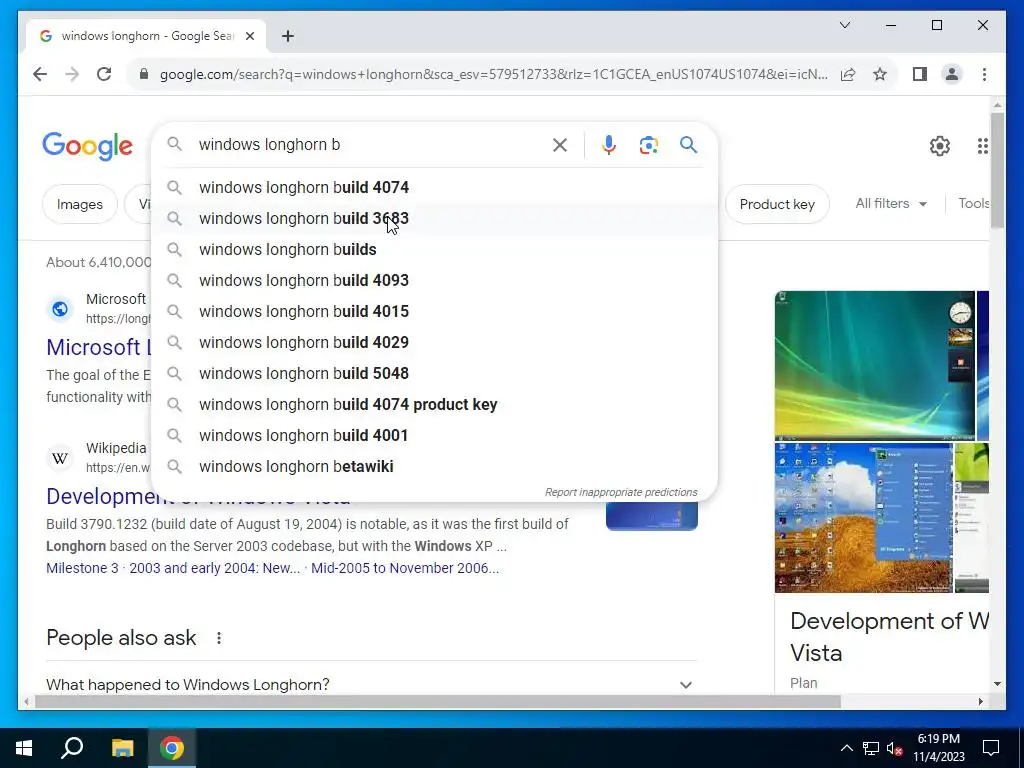Choose suggestion windows longhorn build 4074
The image size is (1024, 768).
434,187
